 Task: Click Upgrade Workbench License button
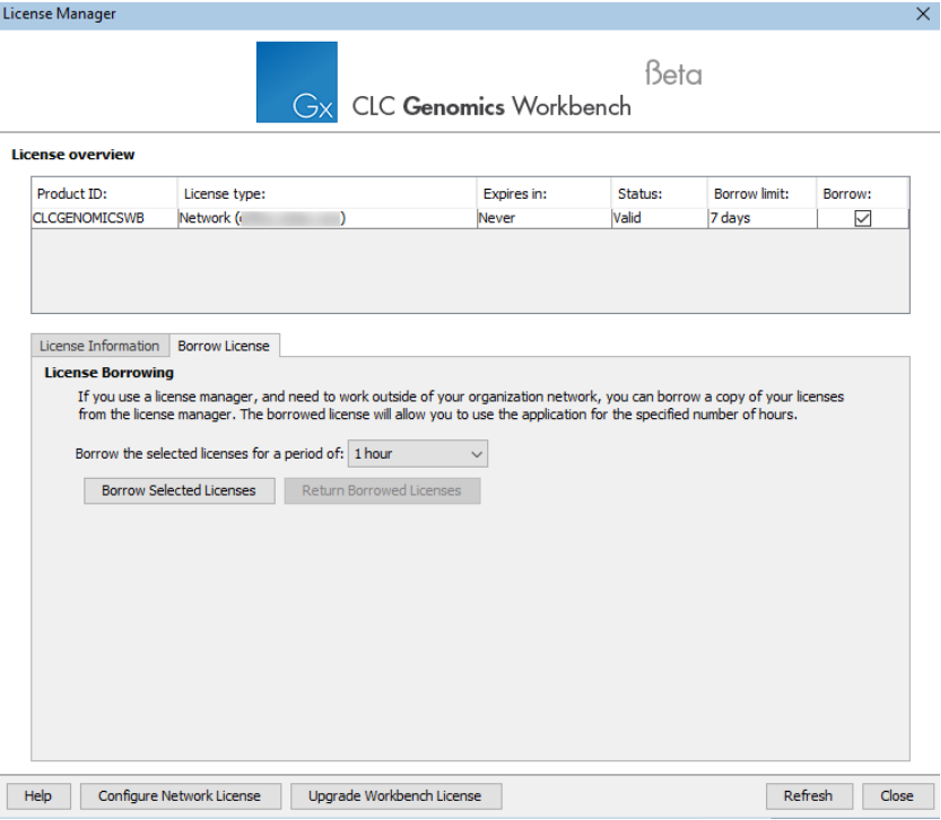tap(395, 796)
